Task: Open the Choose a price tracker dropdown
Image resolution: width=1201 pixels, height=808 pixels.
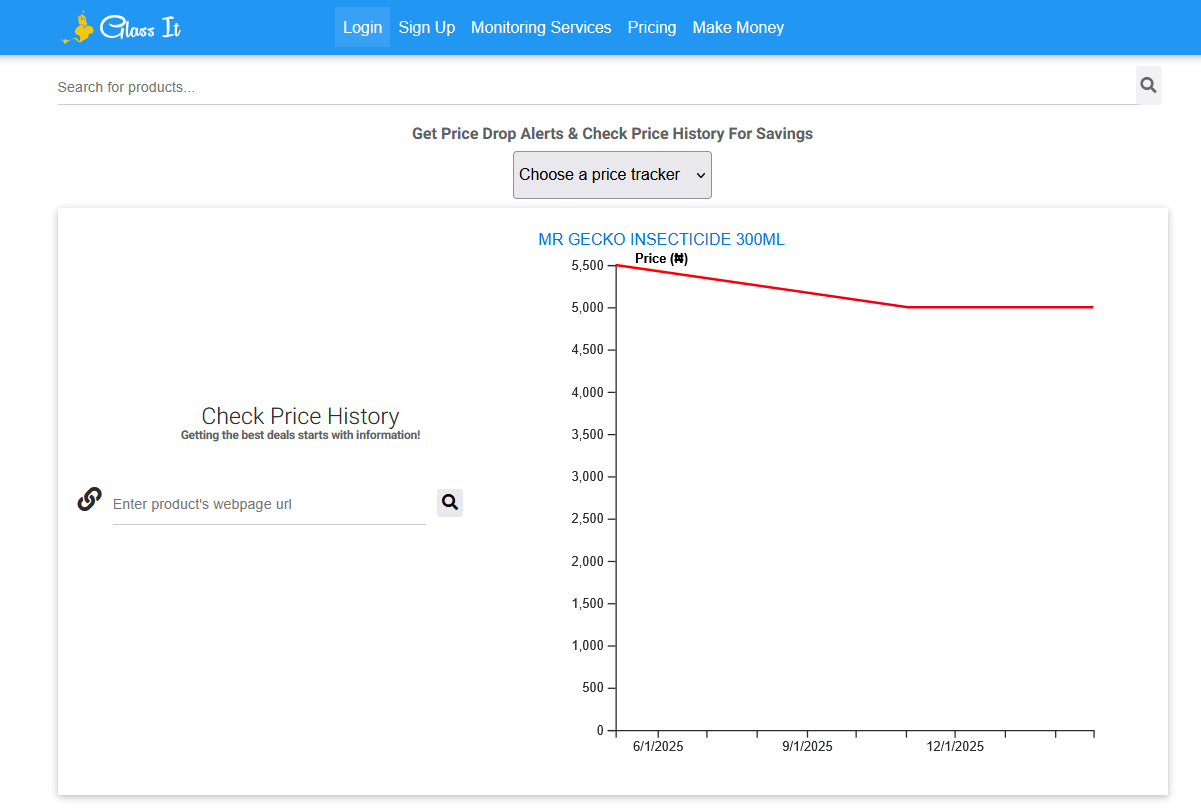Action: tap(612, 175)
